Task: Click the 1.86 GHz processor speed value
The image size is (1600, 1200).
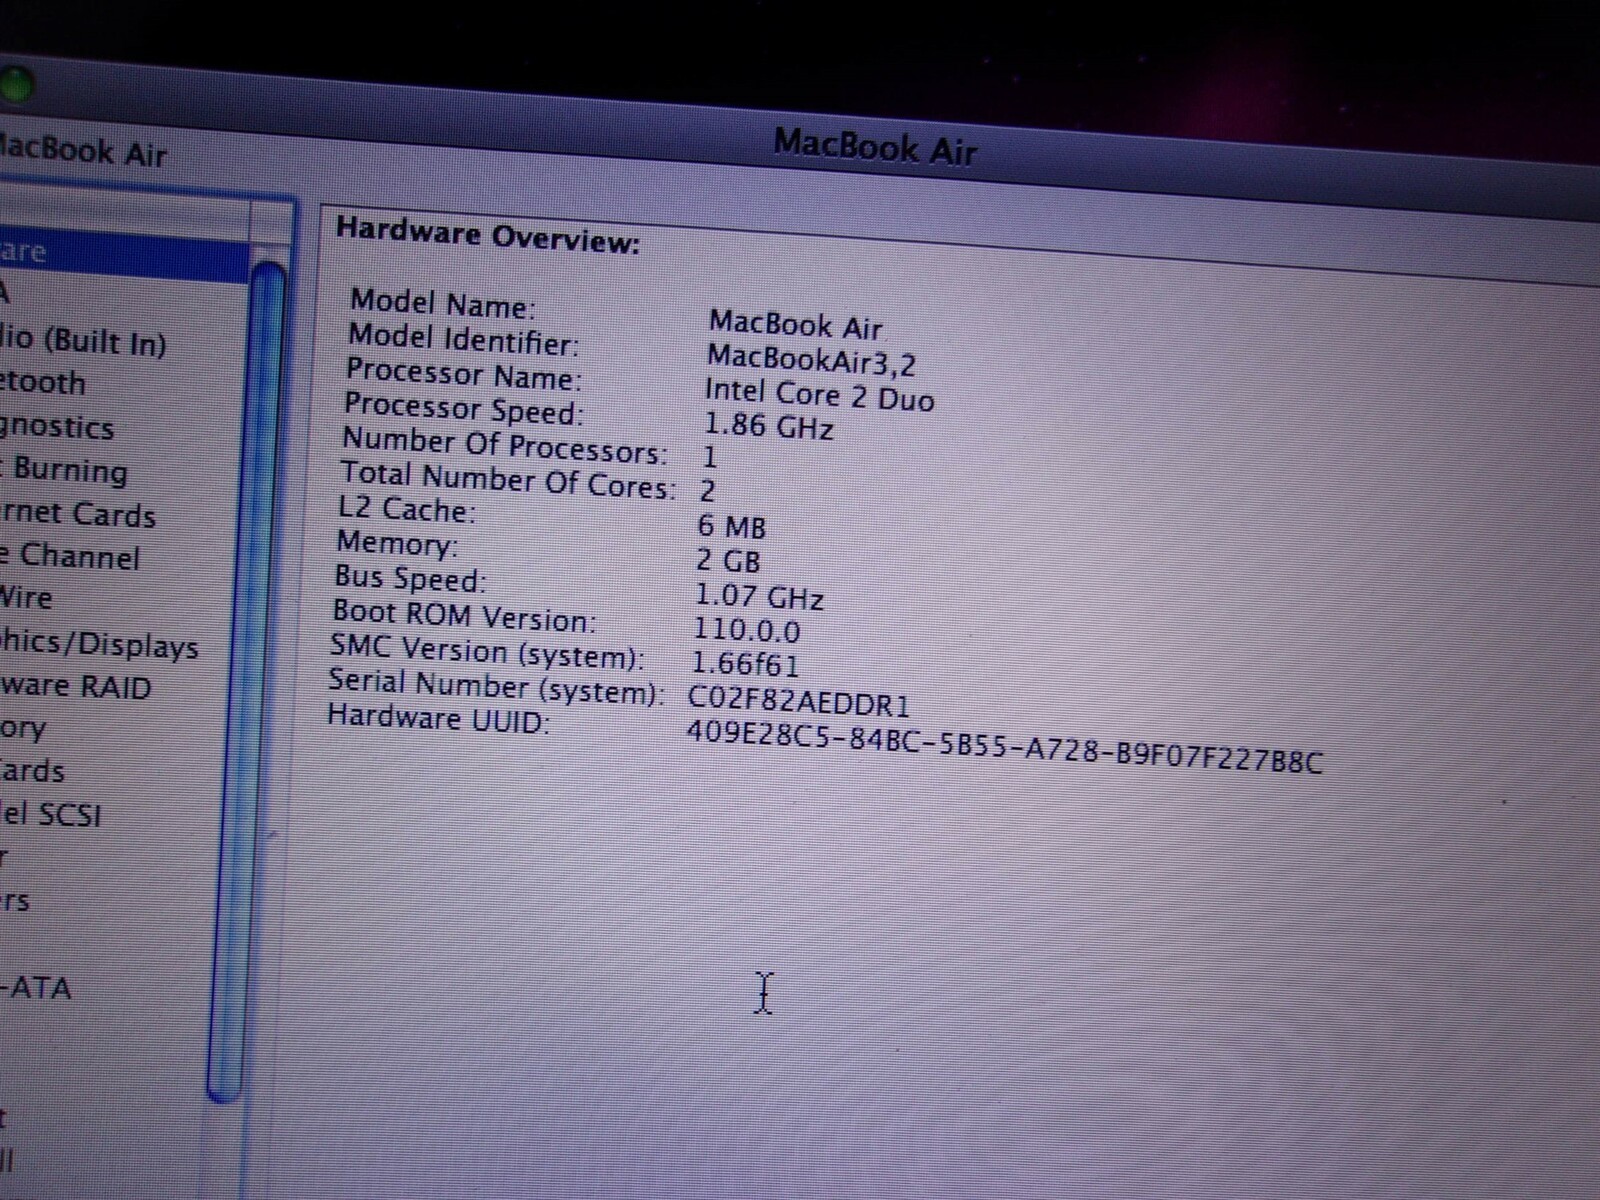Action: [768, 426]
